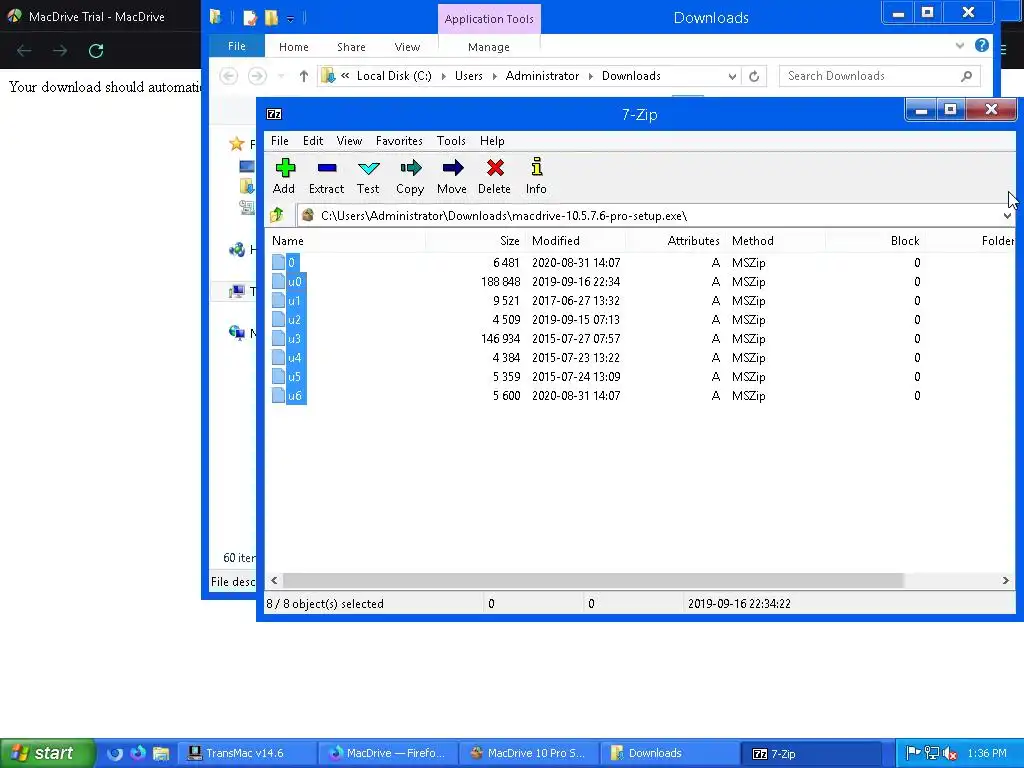Image resolution: width=1024 pixels, height=768 pixels.
Task: Open the Tools menu in 7-Zip
Action: (x=451, y=141)
